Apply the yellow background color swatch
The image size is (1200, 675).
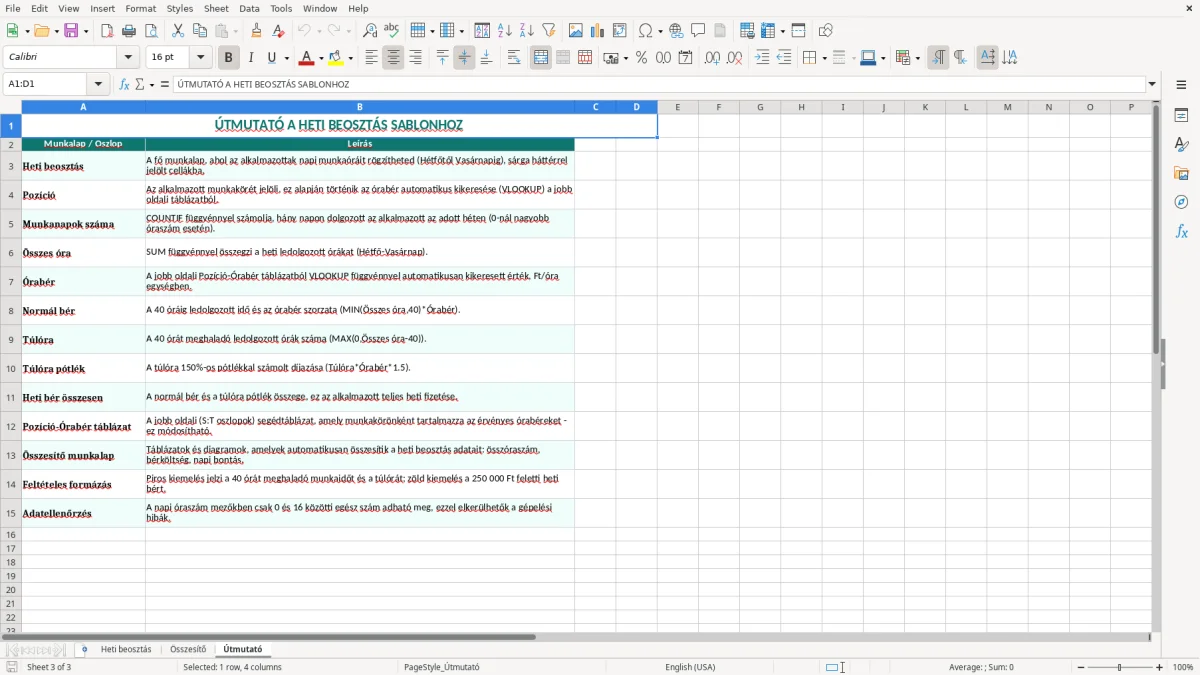[337, 58]
